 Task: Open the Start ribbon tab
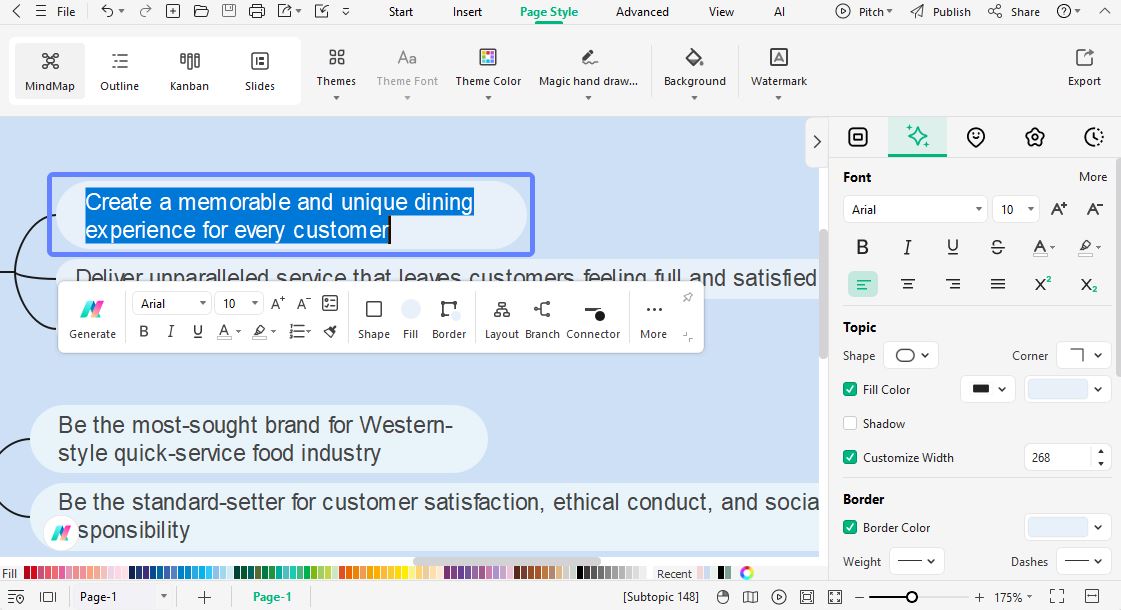pyautogui.click(x=400, y=12)
